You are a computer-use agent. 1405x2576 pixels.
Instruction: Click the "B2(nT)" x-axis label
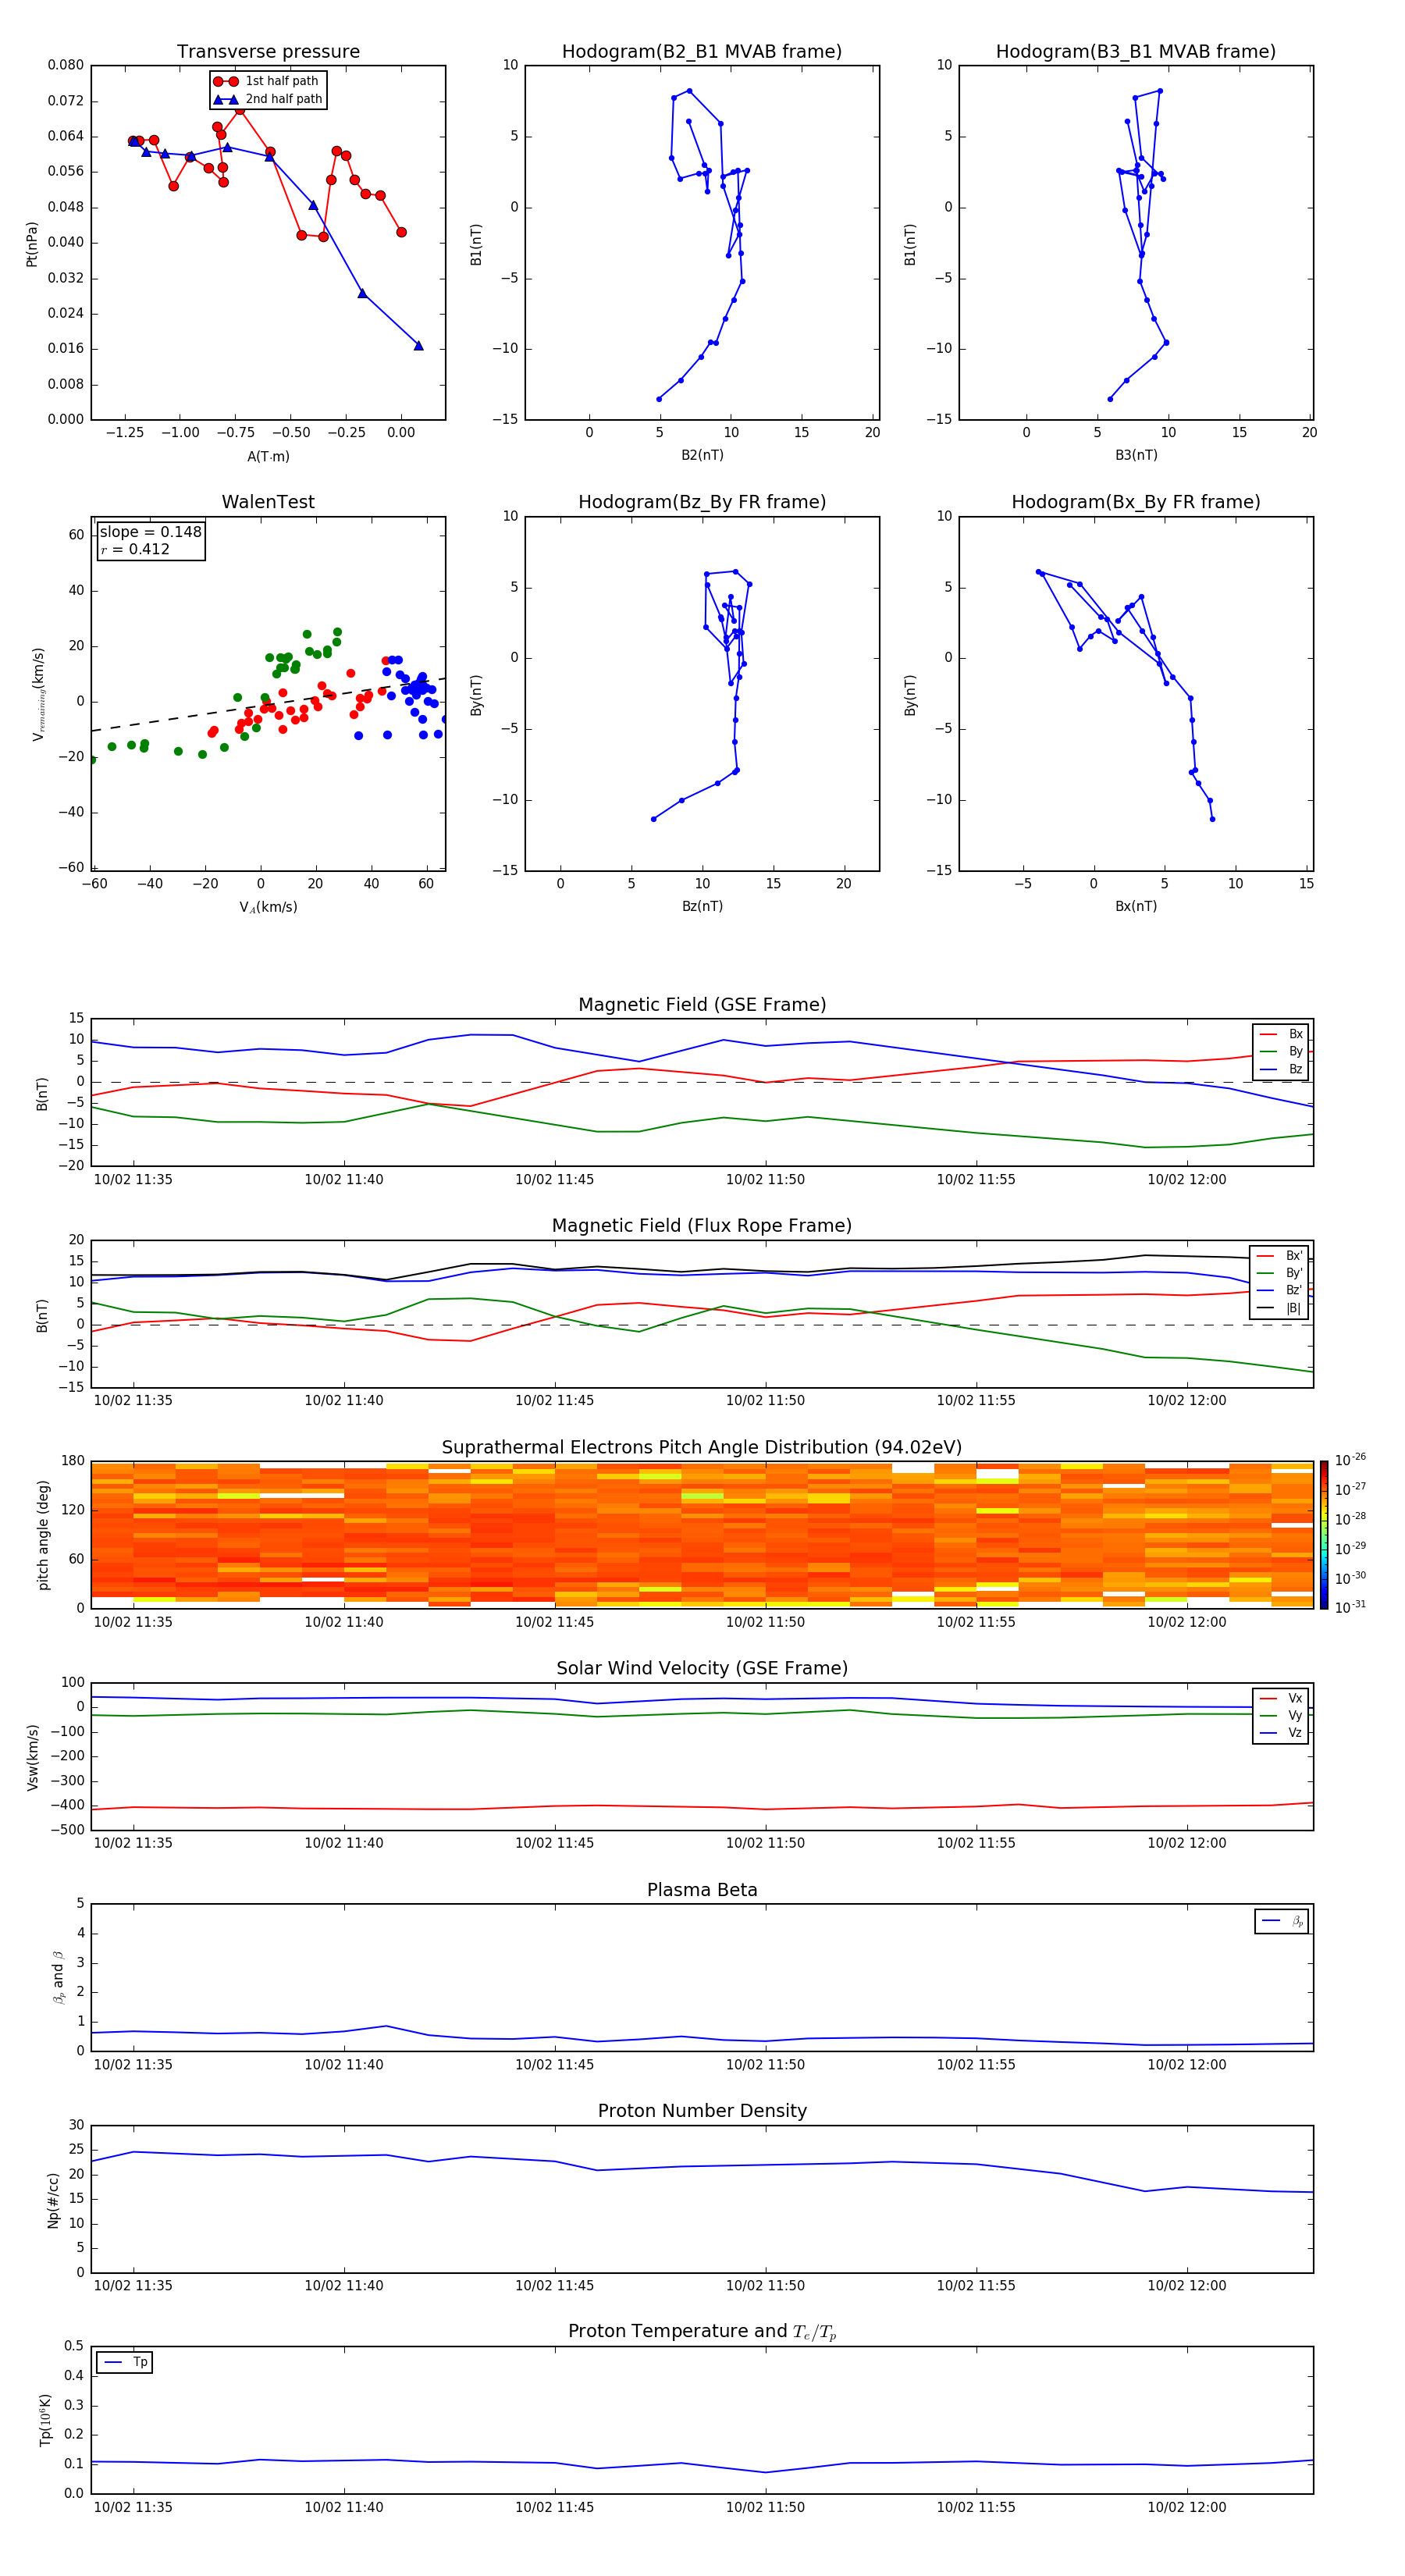click(x=702, y=455)
